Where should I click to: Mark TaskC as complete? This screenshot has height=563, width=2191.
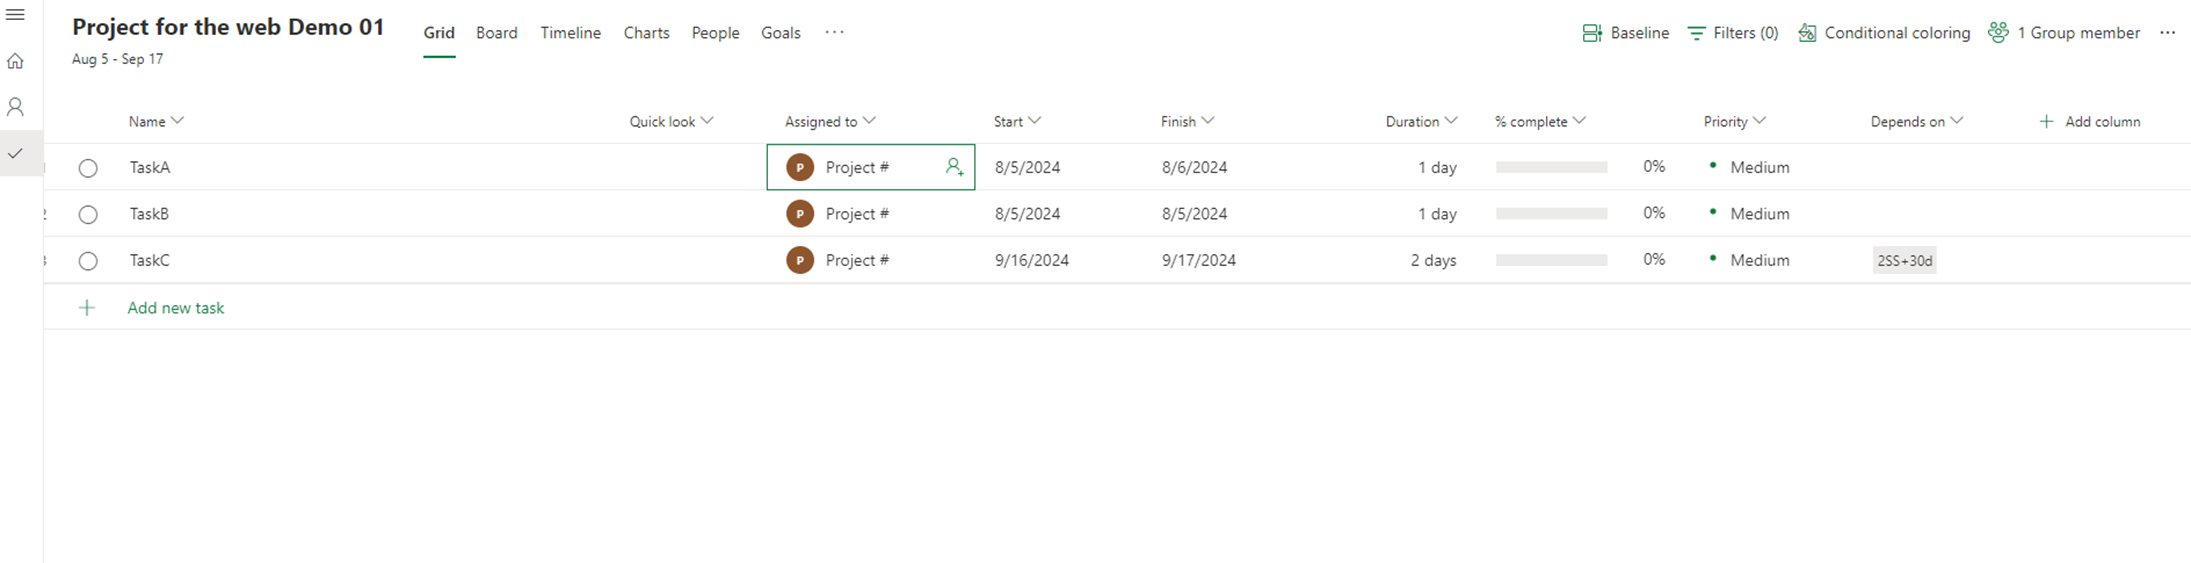88,261
